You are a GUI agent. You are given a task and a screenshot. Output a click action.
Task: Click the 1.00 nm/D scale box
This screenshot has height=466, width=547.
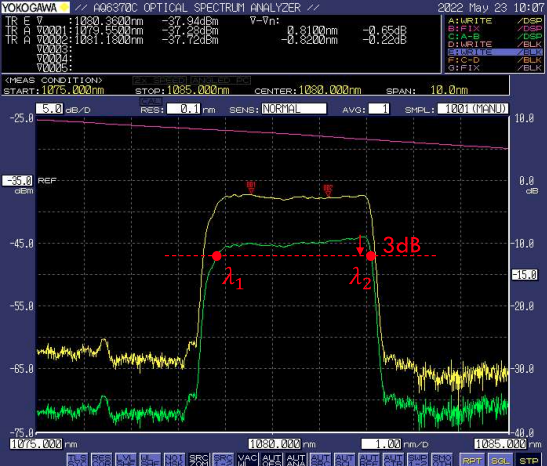pos(382,444)
